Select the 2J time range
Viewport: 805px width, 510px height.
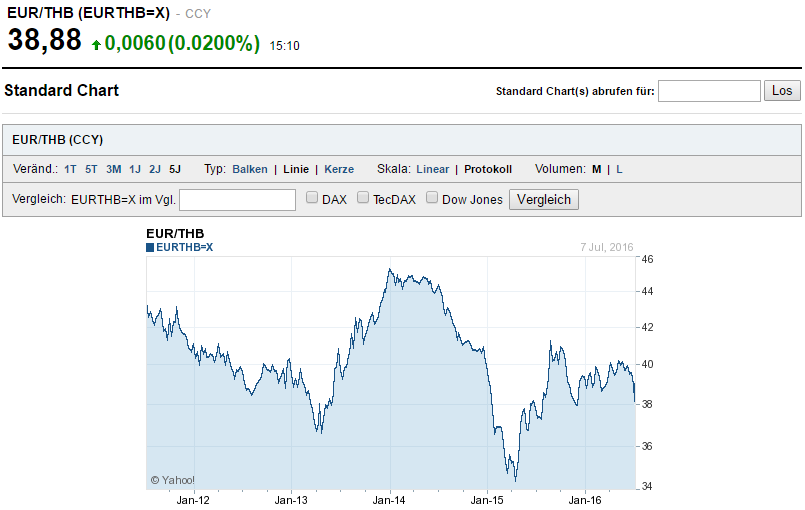[155, 169]
